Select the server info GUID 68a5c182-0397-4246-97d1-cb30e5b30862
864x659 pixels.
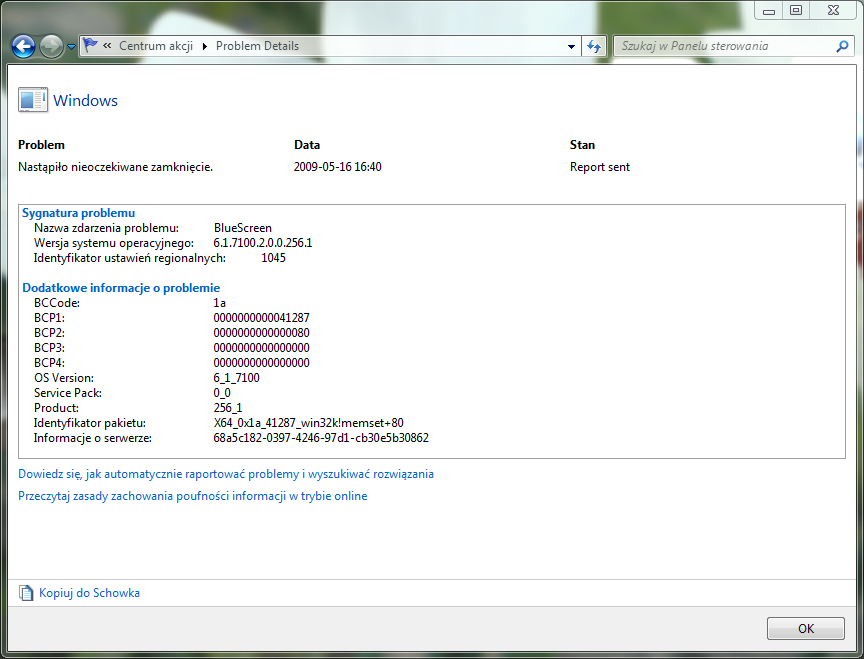(x=321, y=438)
